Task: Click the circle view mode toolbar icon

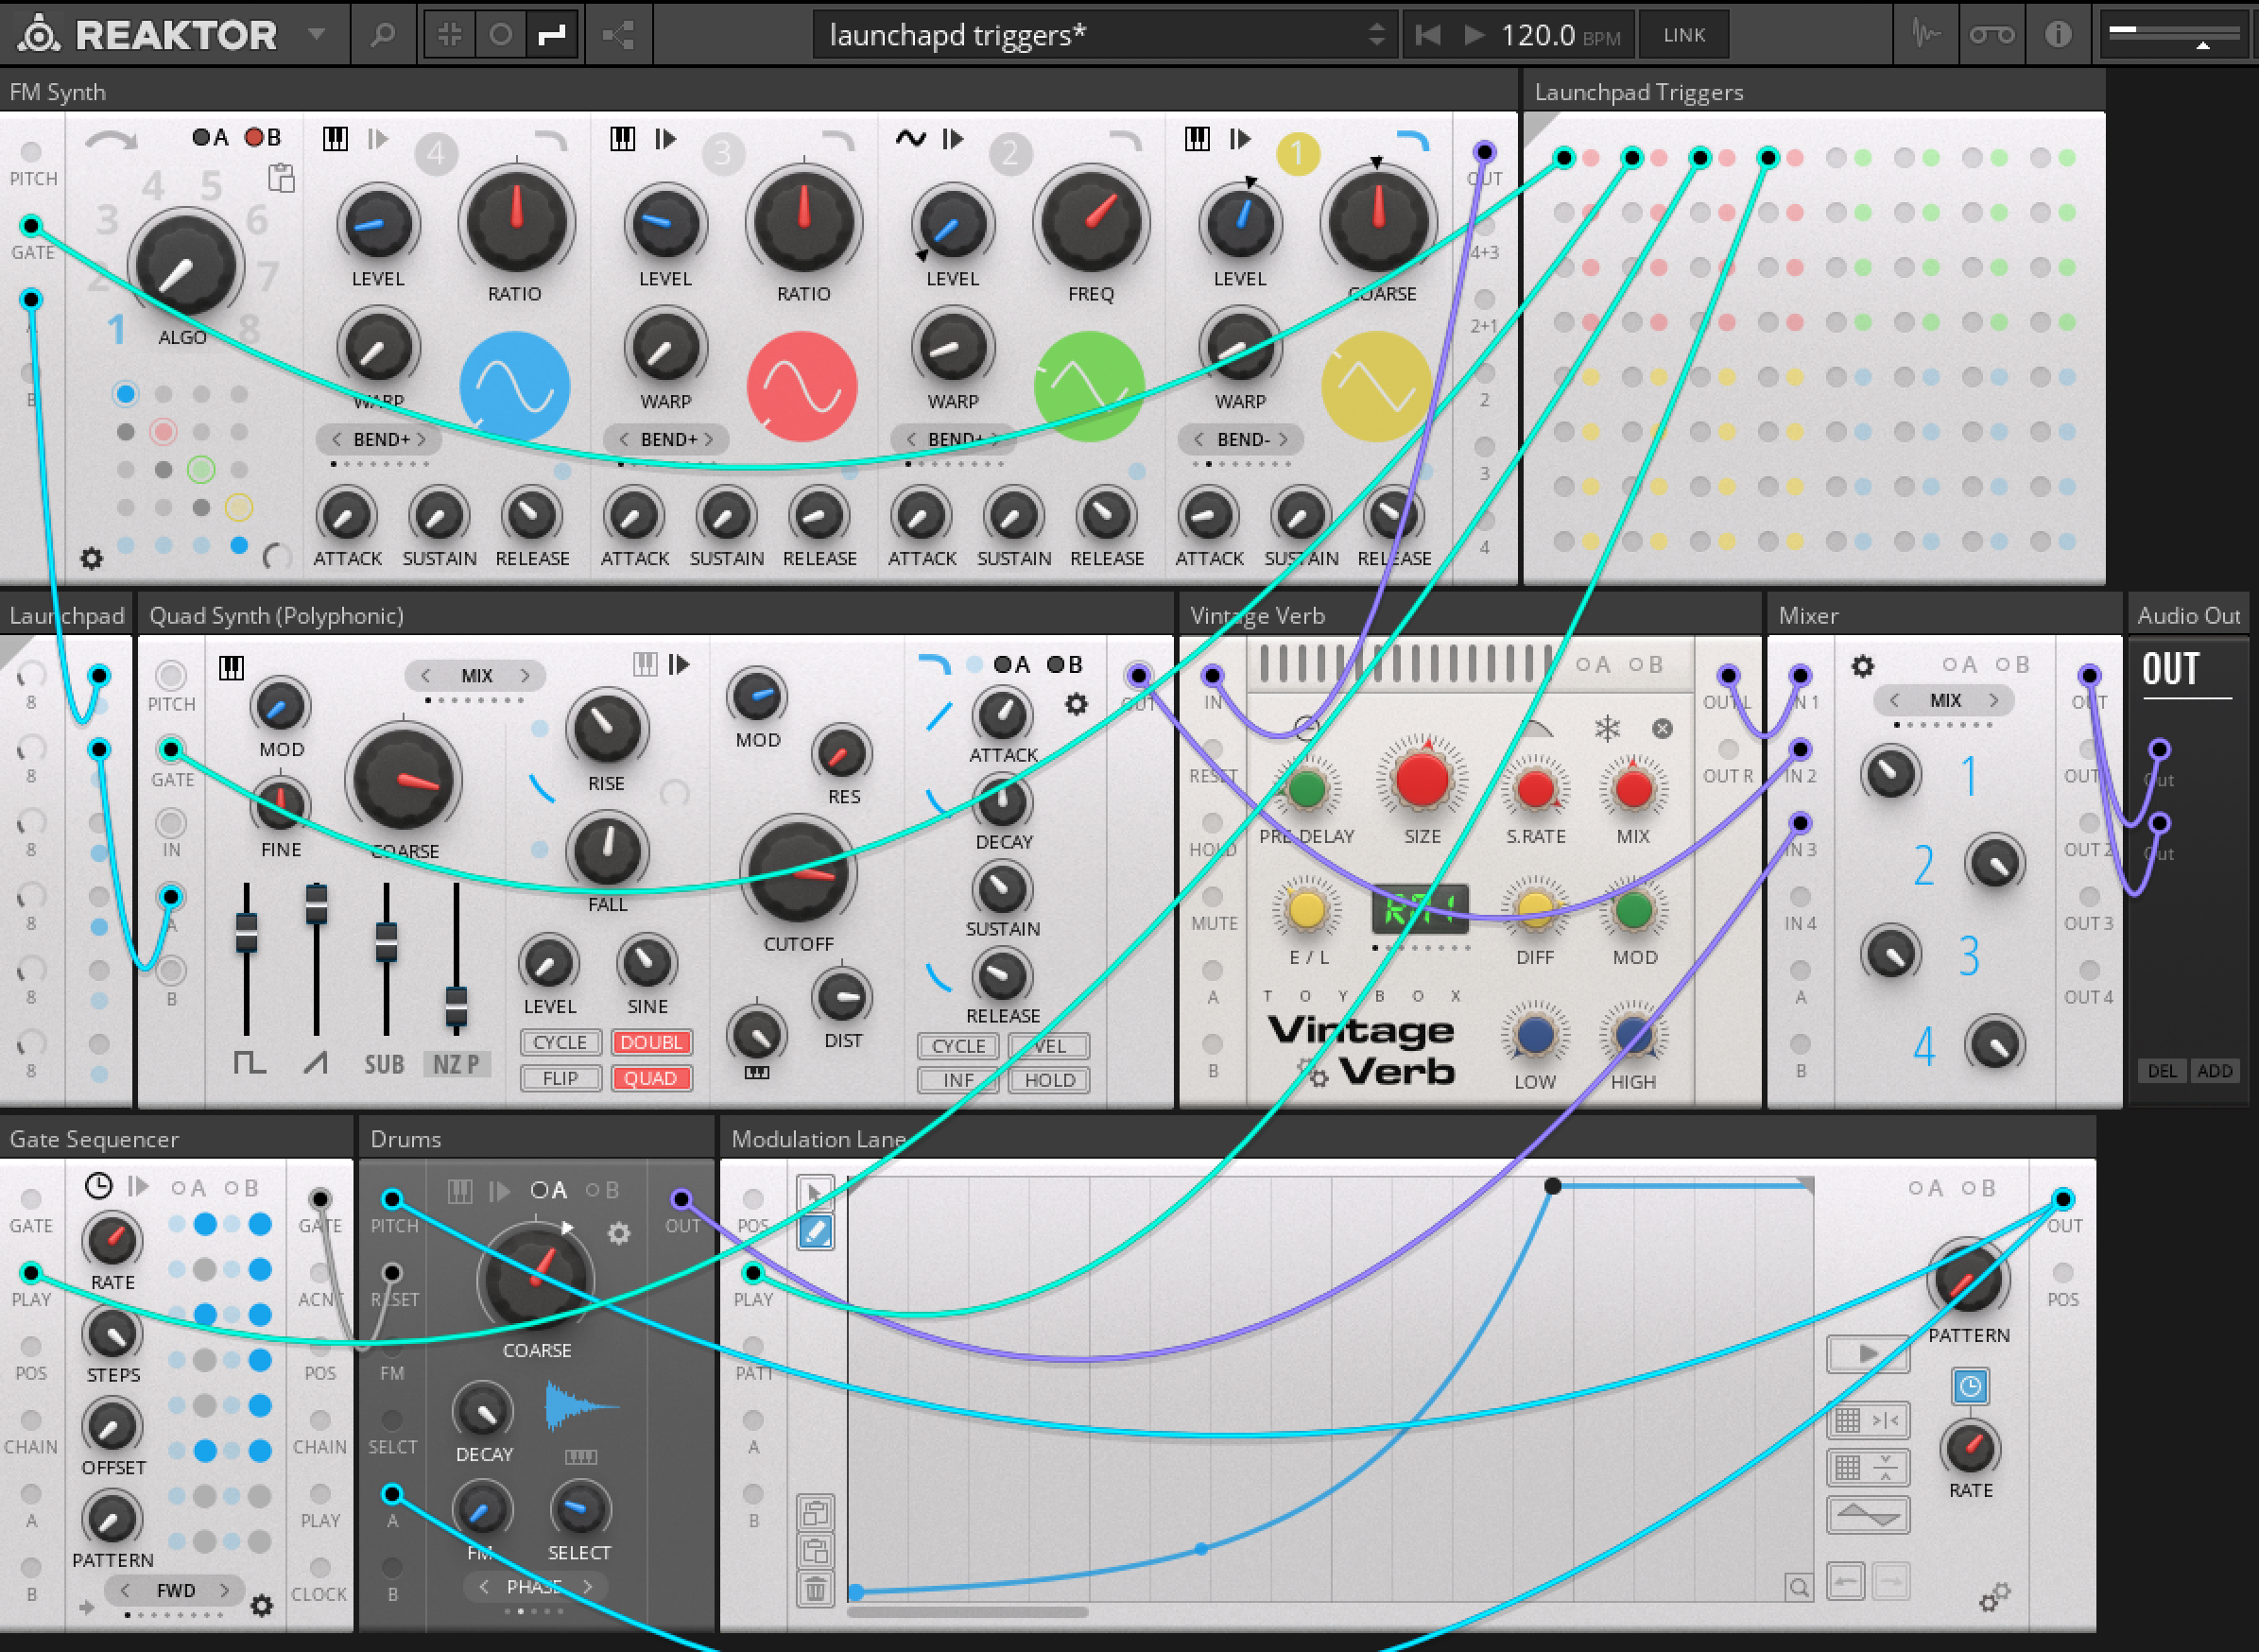Action: coord(501,36)
